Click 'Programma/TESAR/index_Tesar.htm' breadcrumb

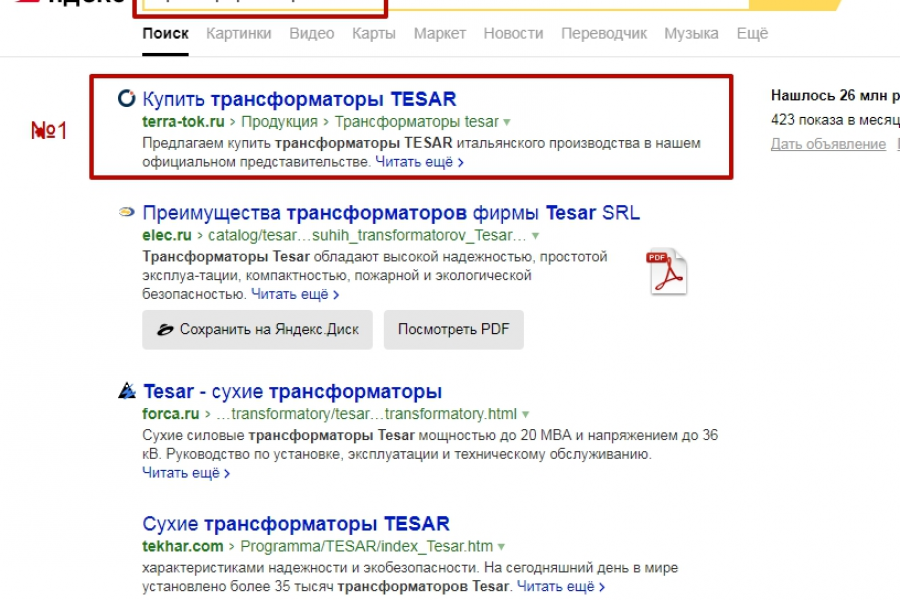tap(366, 546)
